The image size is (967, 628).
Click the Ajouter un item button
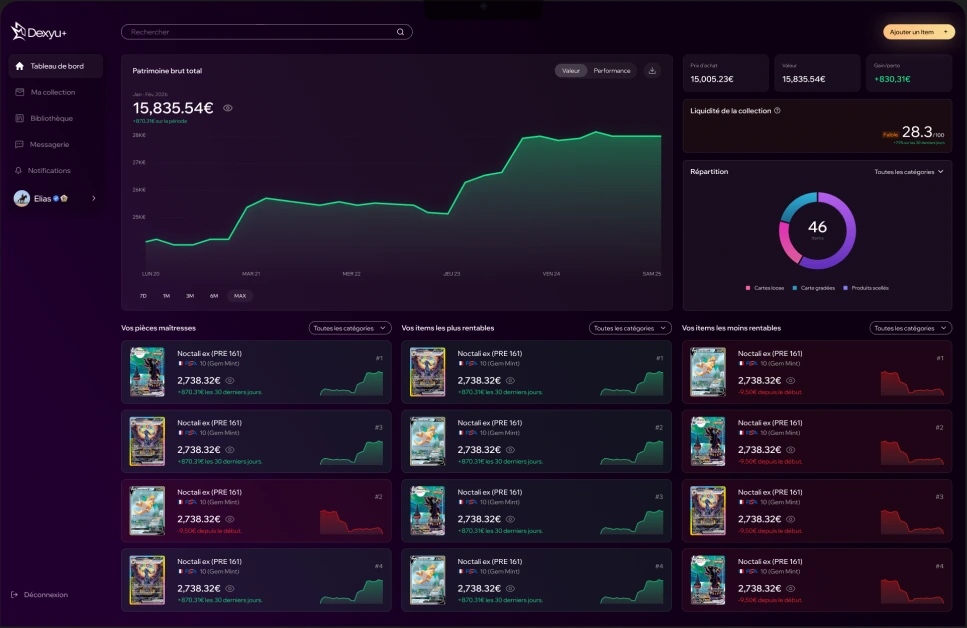click(918, 32)
